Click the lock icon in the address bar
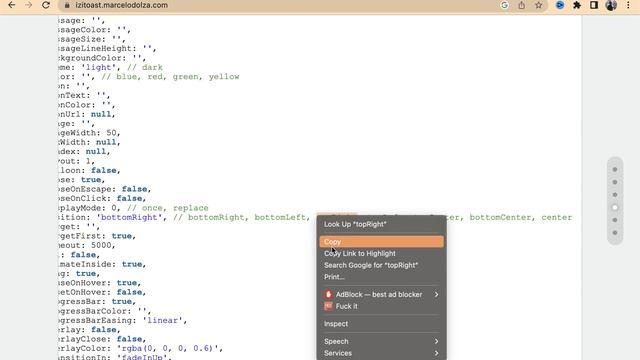The width and height of the screenshot is (640, 360). [67, 5]
